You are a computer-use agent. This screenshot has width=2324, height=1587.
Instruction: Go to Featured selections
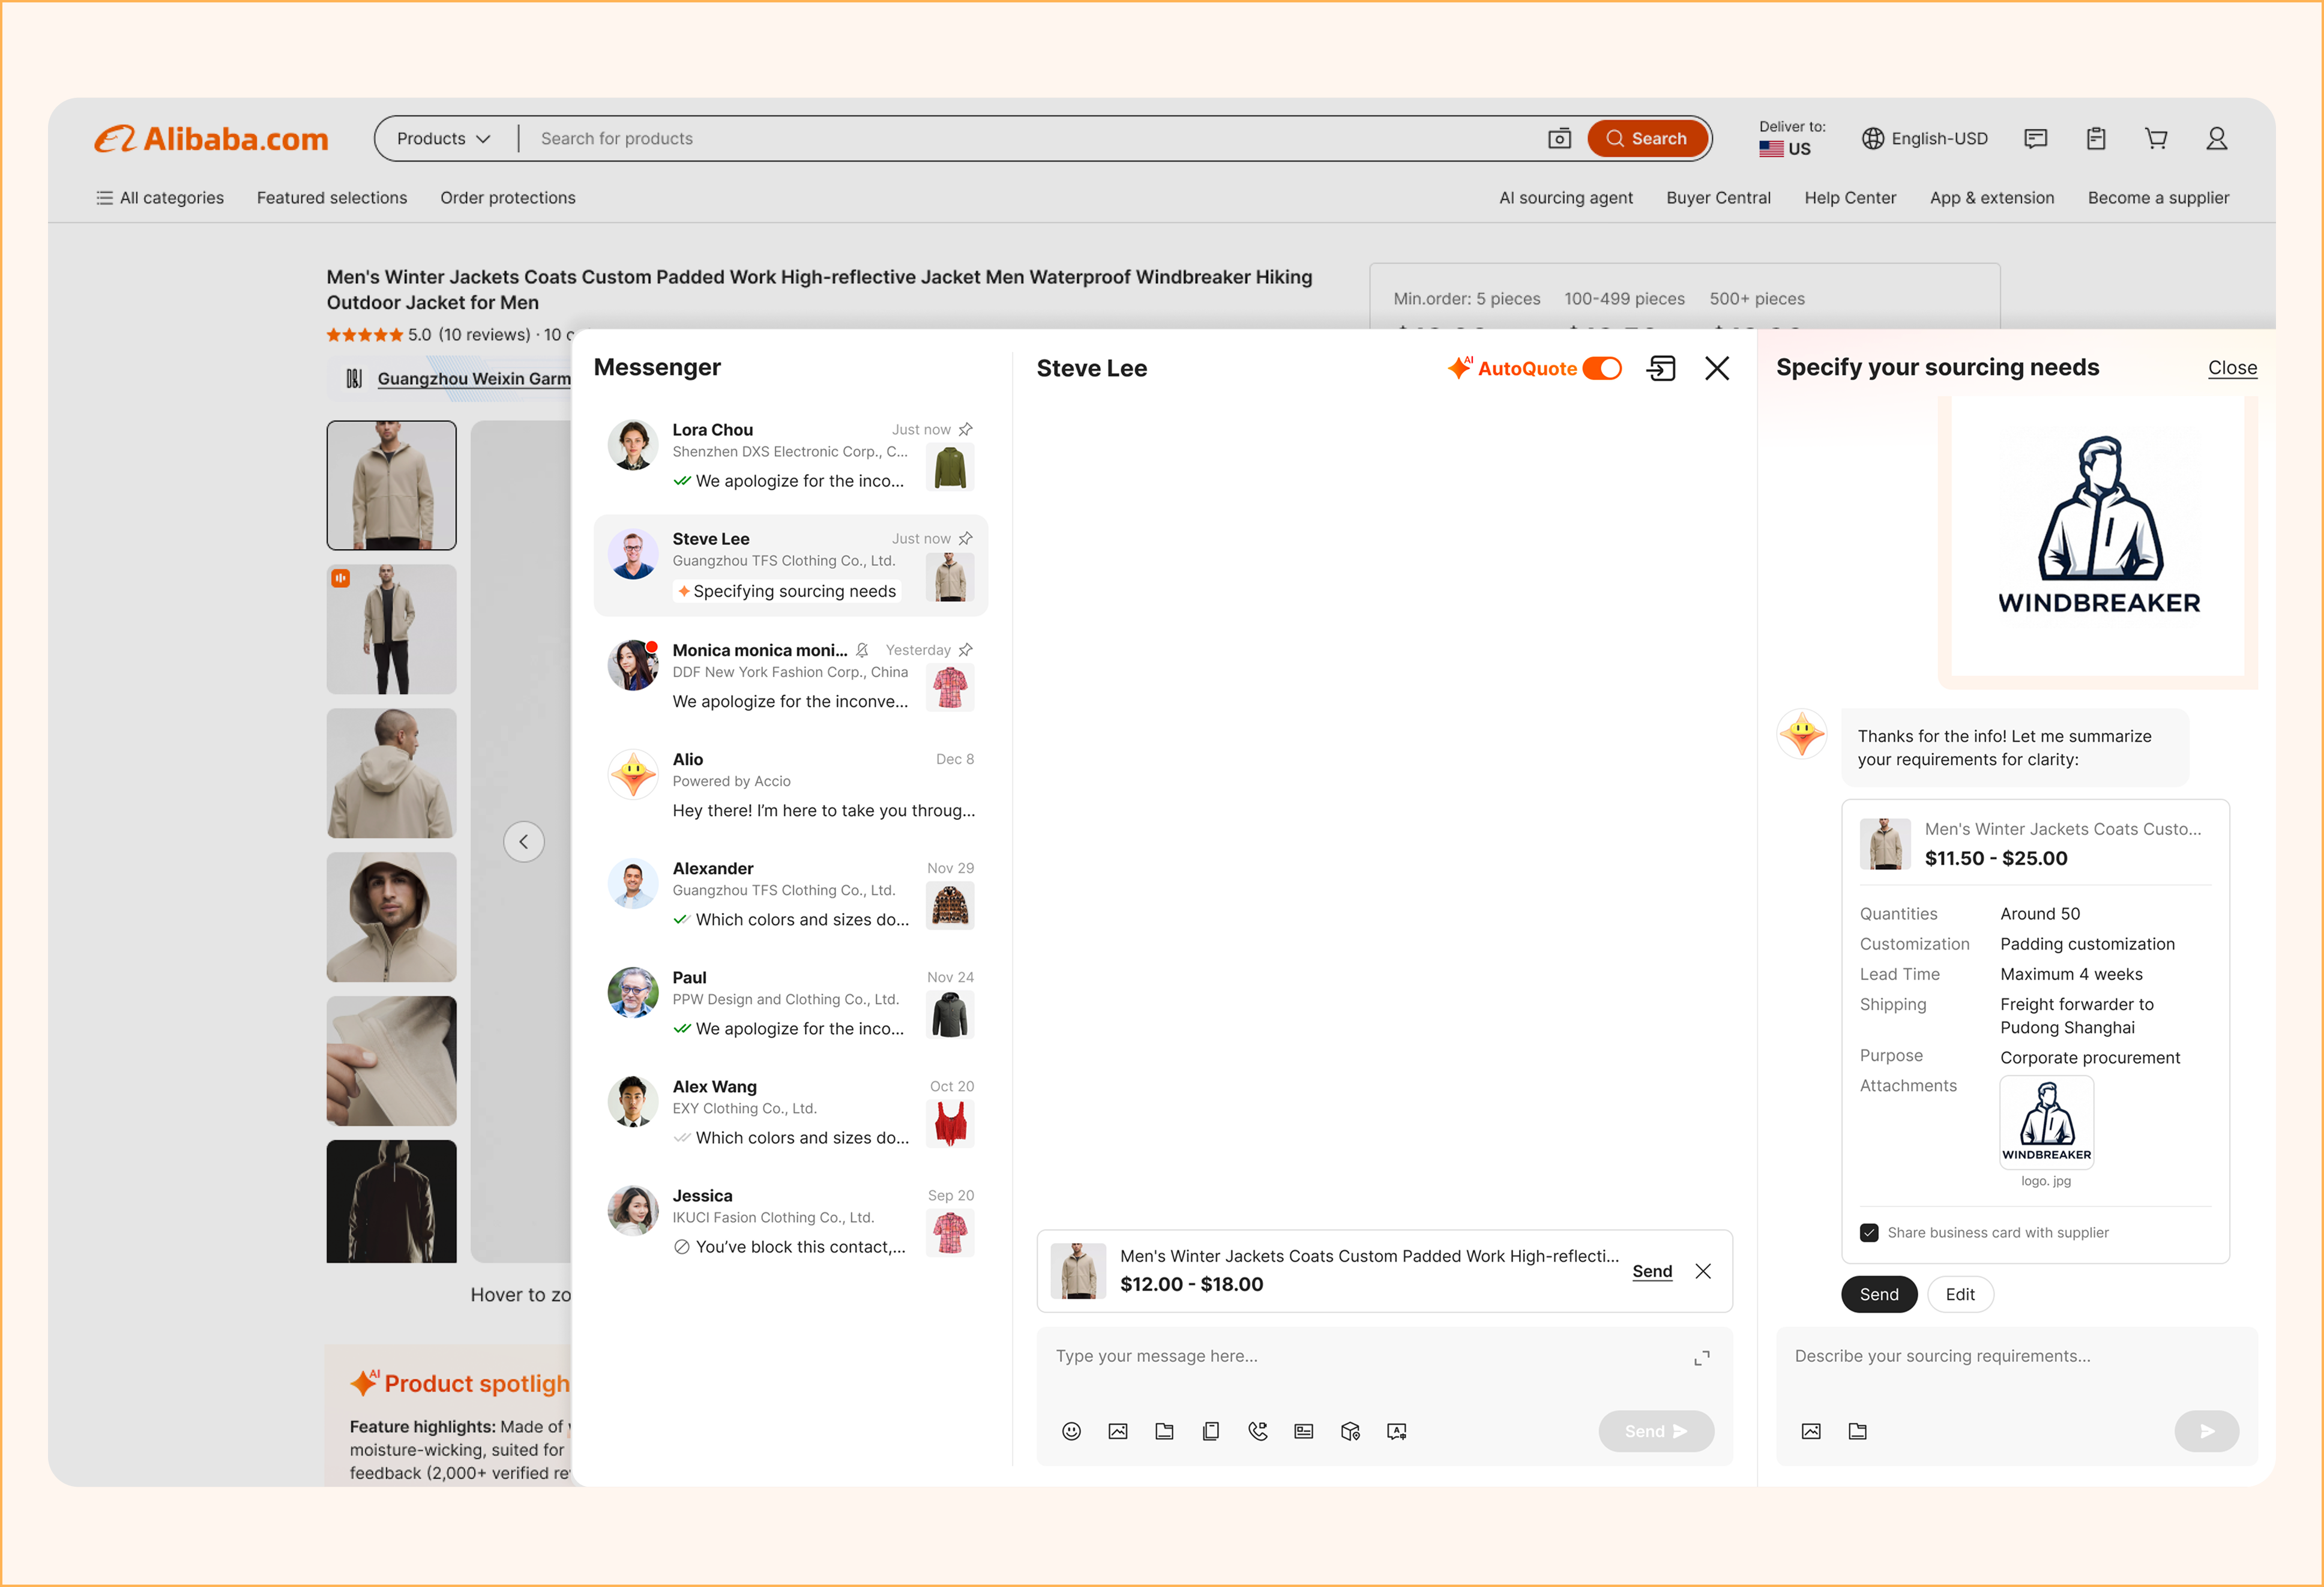pyautogui.click(x=332, y=198)
